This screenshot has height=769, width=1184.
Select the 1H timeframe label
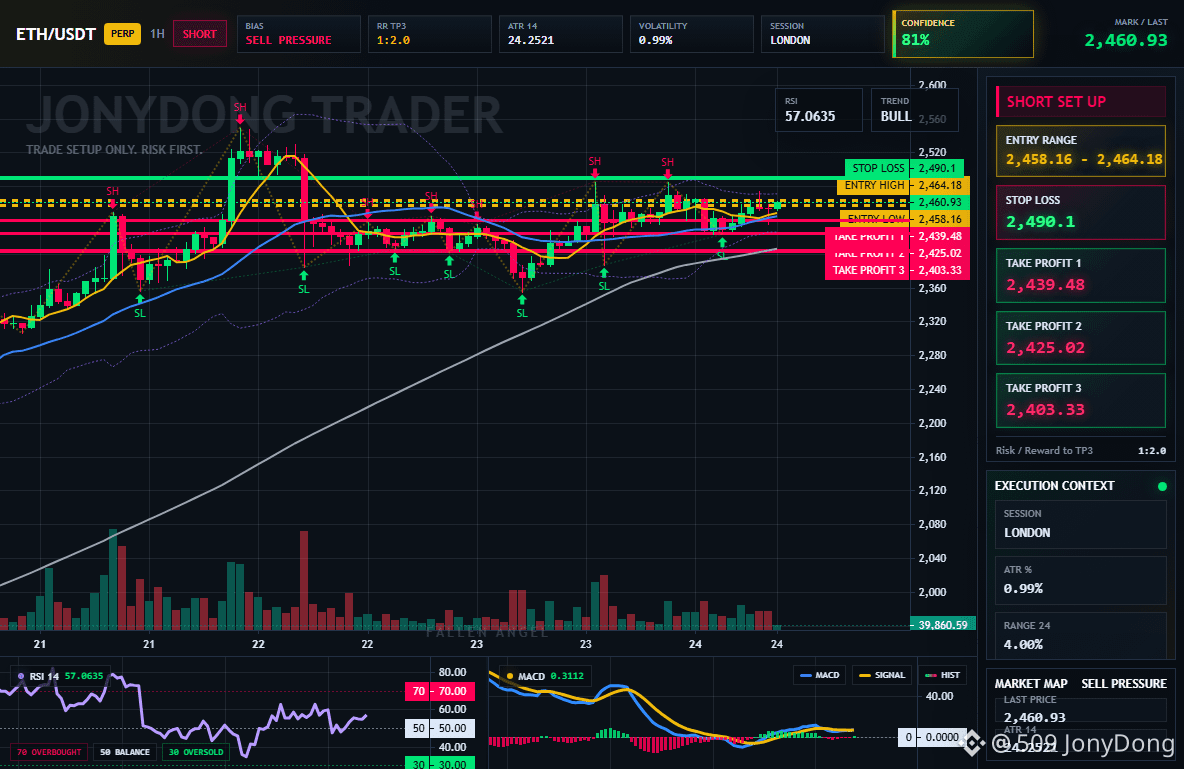point(157,34)
